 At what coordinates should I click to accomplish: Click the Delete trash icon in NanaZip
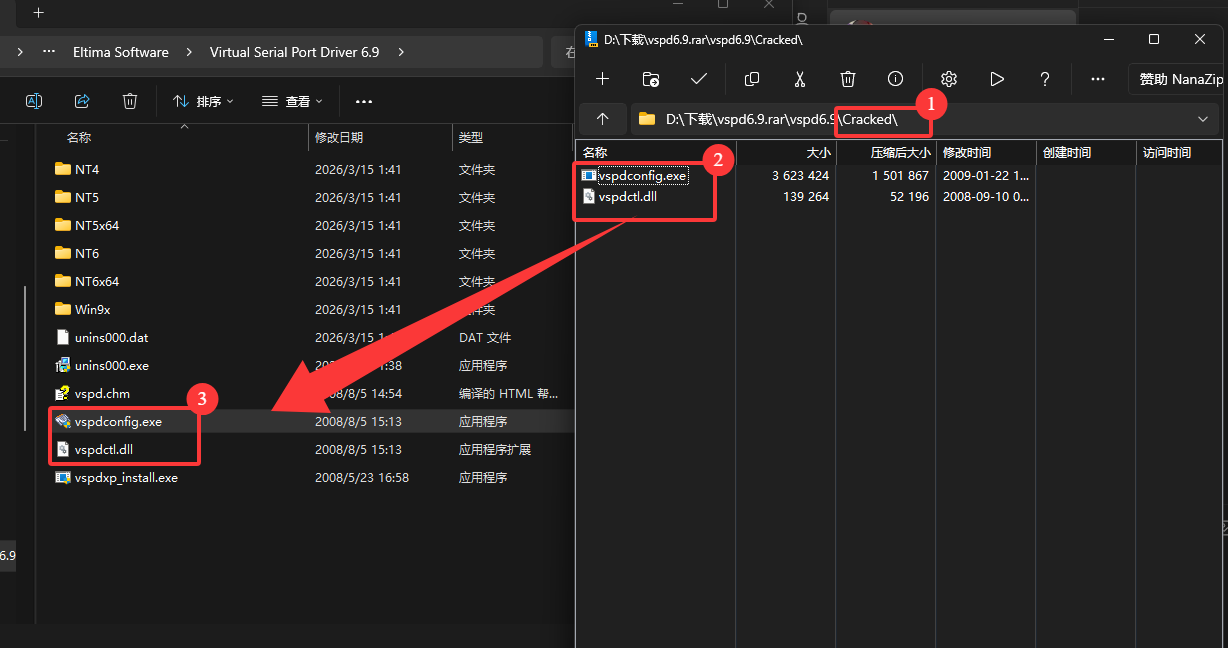pyautogui.click(x=848, y=79)
